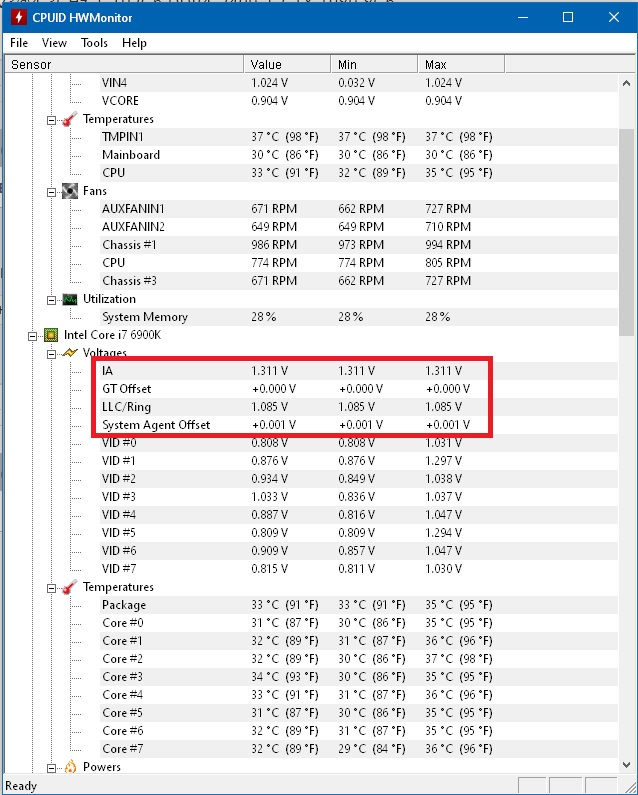The height and width of the screenshot is (795, 638).
Task: Click the thermometer icon beside CPU Temperatures
Action: pyautogui.click(x=69, y=587)
